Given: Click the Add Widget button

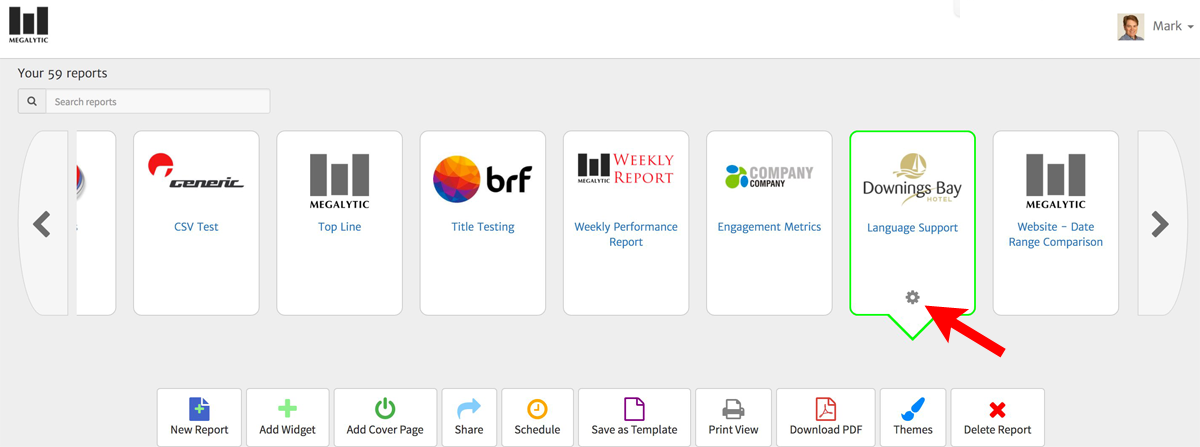Looking at the screenshot, I should coord(288,417).
